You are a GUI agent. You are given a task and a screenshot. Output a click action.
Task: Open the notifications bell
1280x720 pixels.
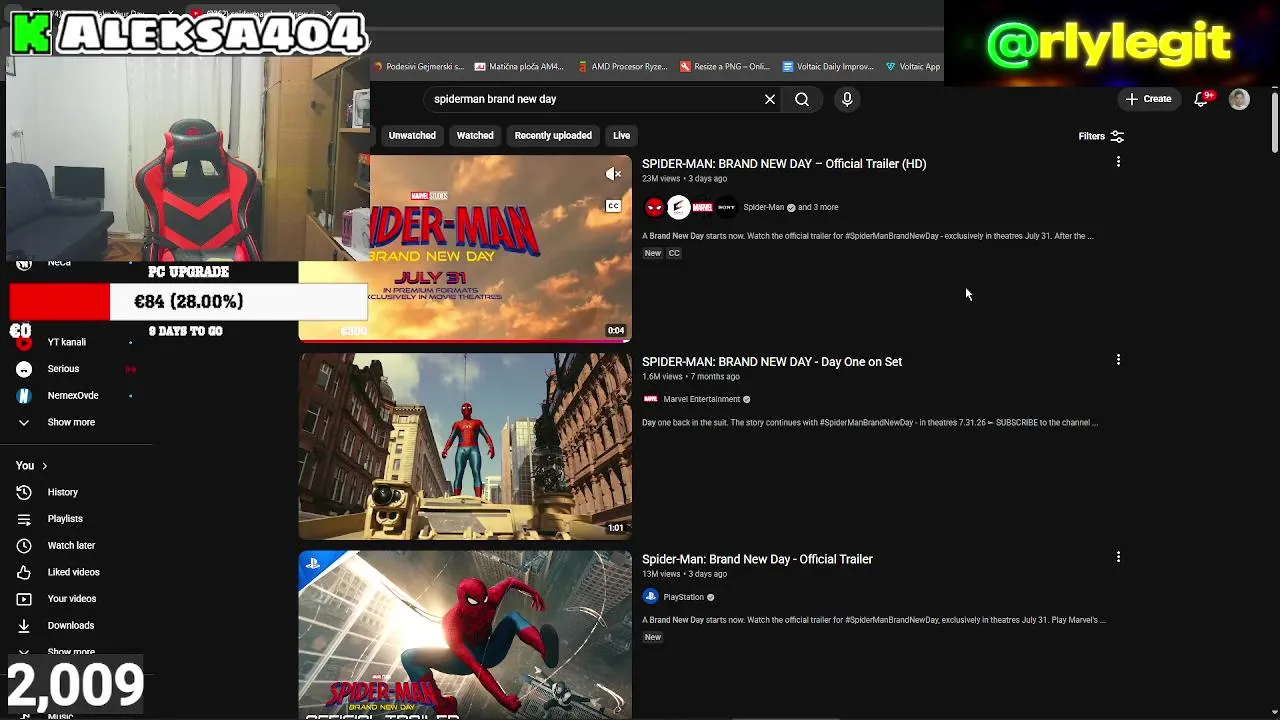coord(1202,99)
